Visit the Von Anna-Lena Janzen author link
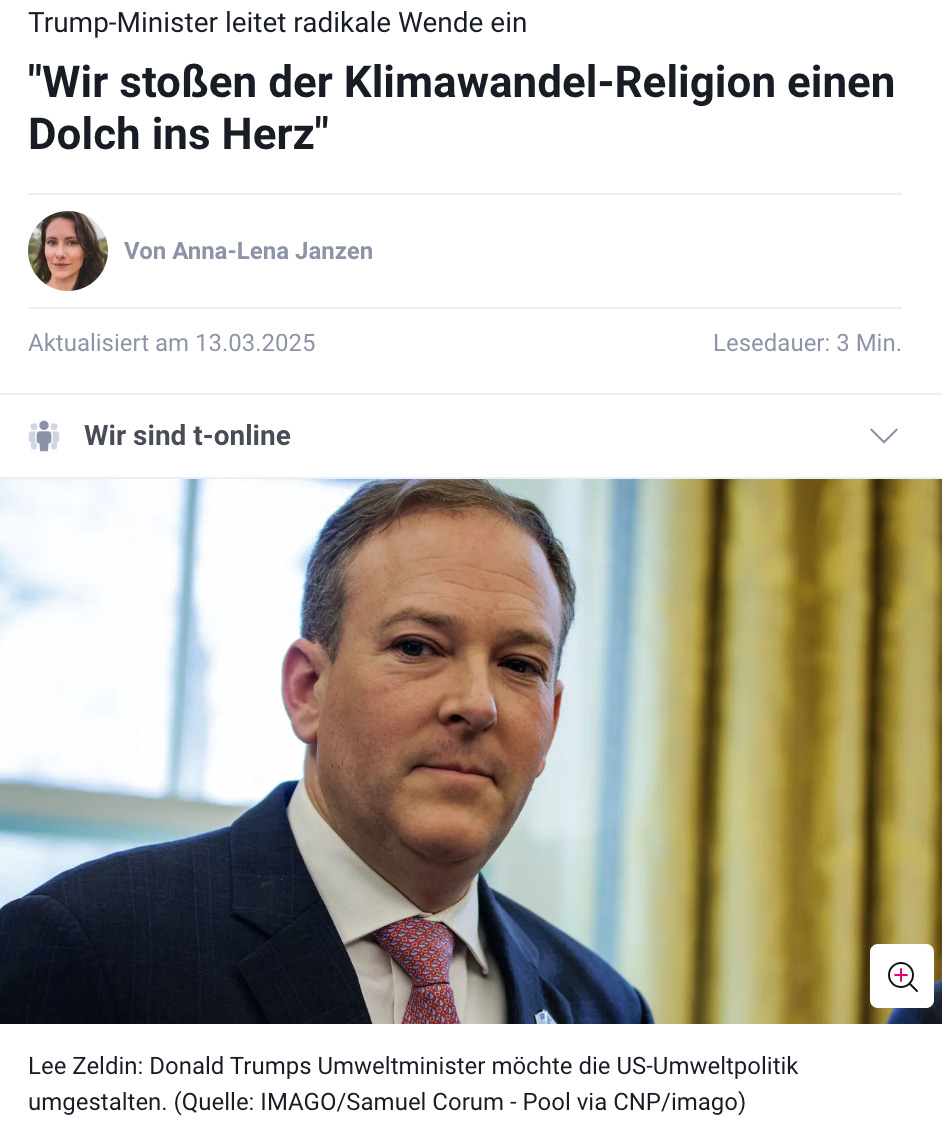This screenshot has height=1126, width=942. [248, 251]
